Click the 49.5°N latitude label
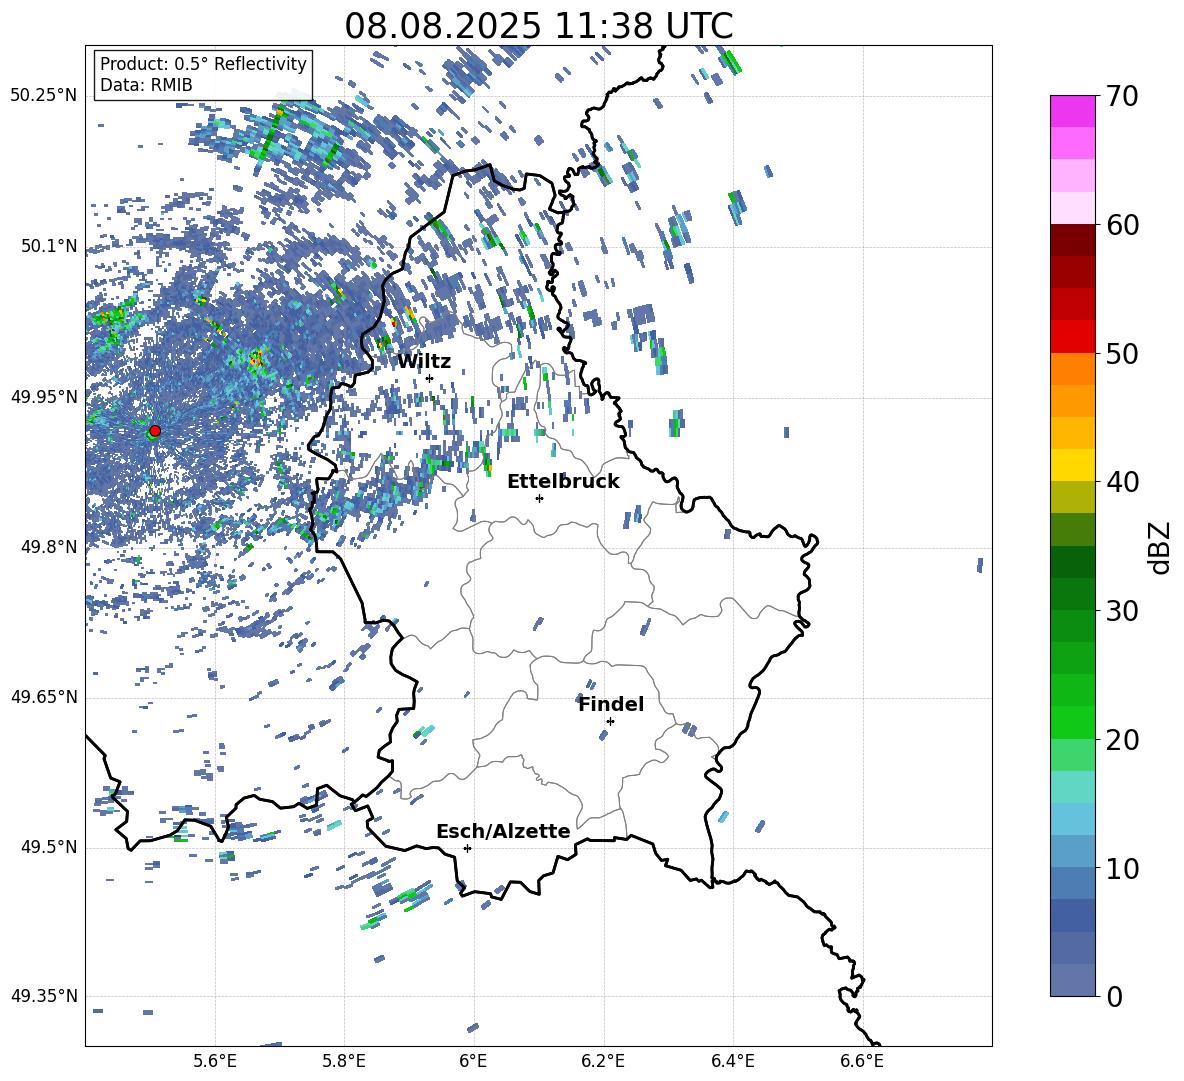The width and height of the screenshot is (1184, 1081). pos(50,847)
